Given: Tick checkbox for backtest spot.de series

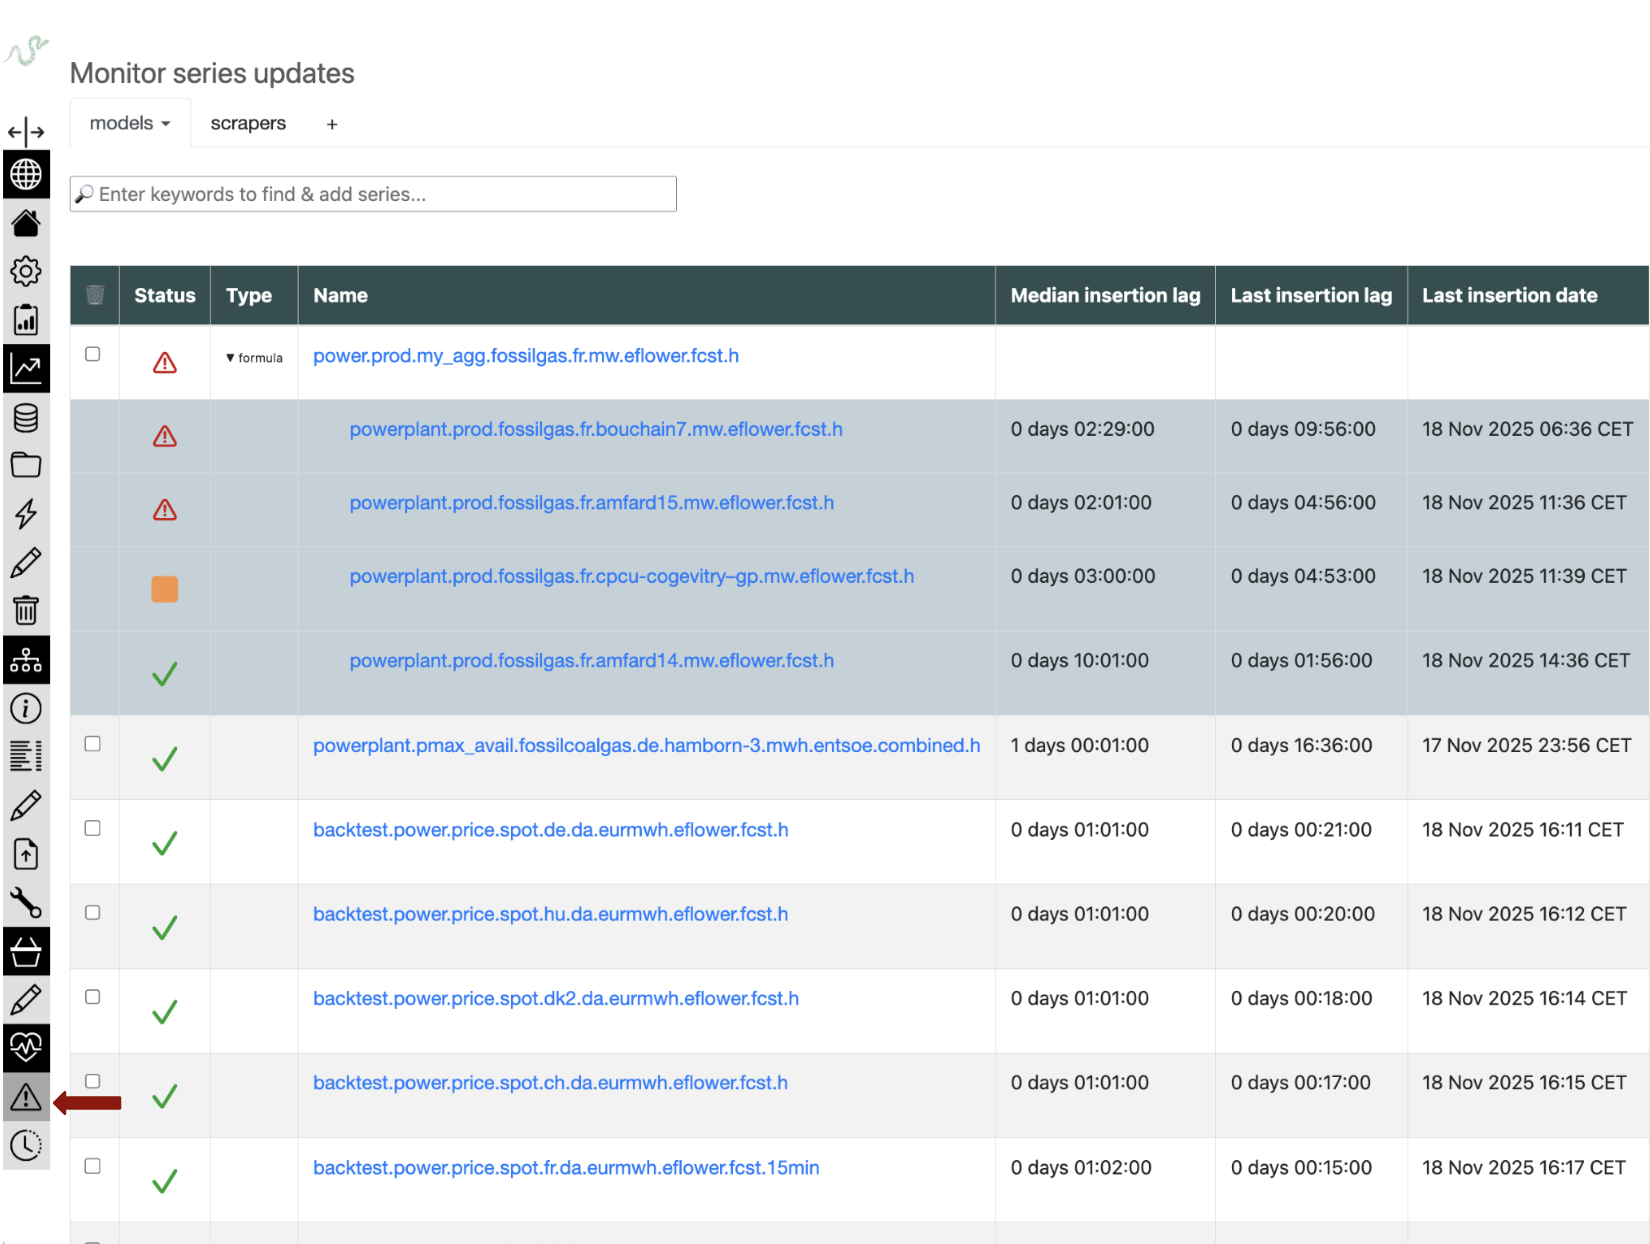Looking at the screenshot, I should click(93, 828).
